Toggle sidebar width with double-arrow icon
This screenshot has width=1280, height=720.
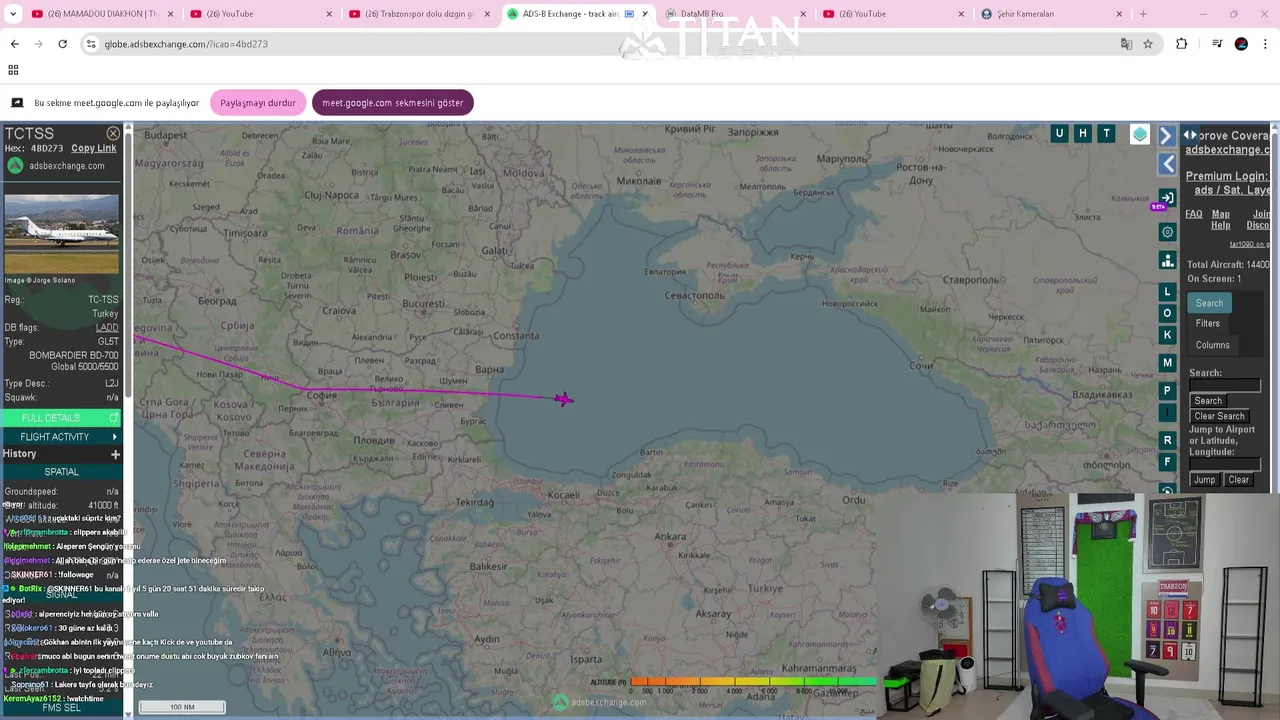pos(1190,135)
